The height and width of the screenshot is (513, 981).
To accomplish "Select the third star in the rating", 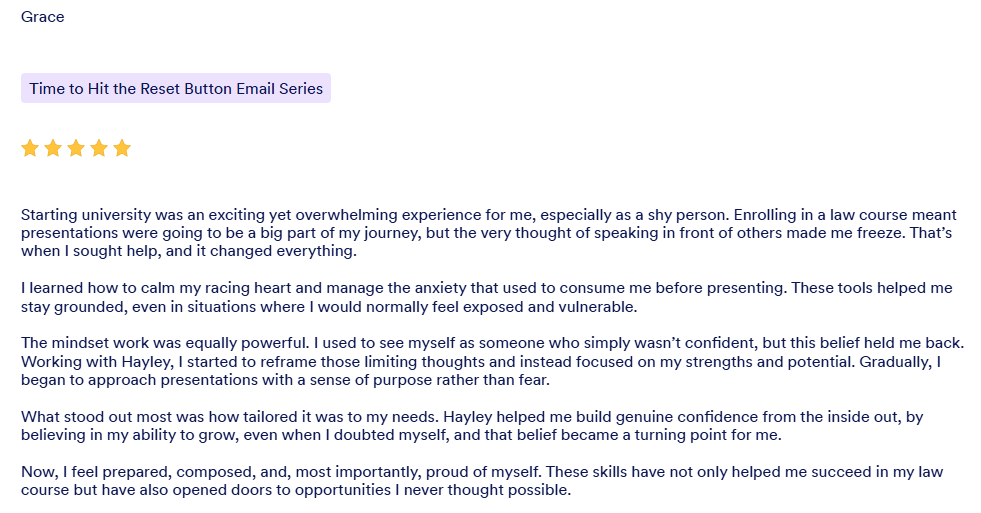I will click(76, 149).
